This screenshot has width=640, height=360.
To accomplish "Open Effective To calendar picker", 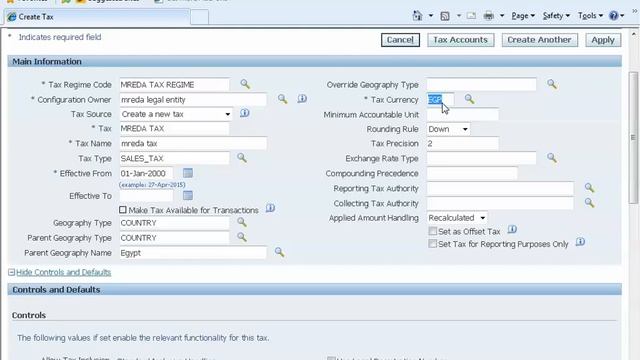I will coord(188,195).
